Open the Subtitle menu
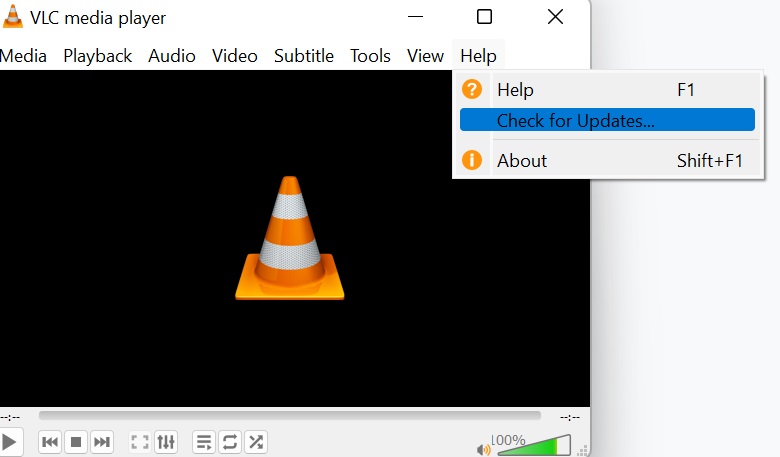The image size is (780, 457). [x=303, y=56]
